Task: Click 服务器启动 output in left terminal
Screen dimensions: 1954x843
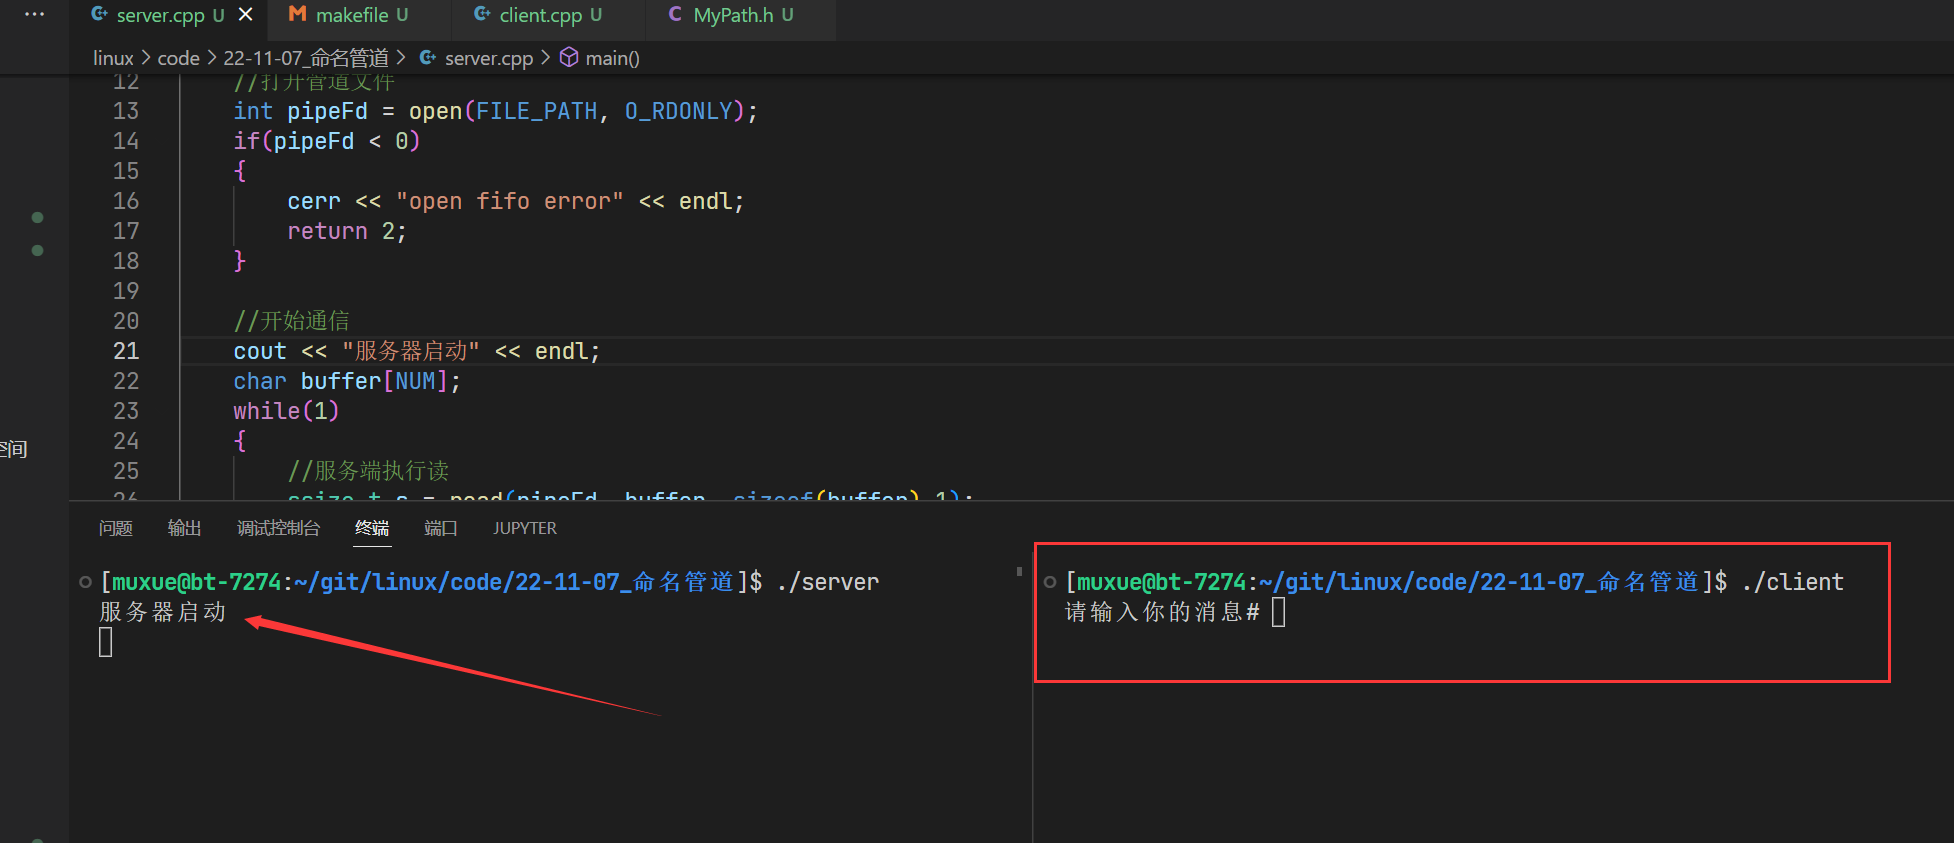Action: [x=163, y=612]
